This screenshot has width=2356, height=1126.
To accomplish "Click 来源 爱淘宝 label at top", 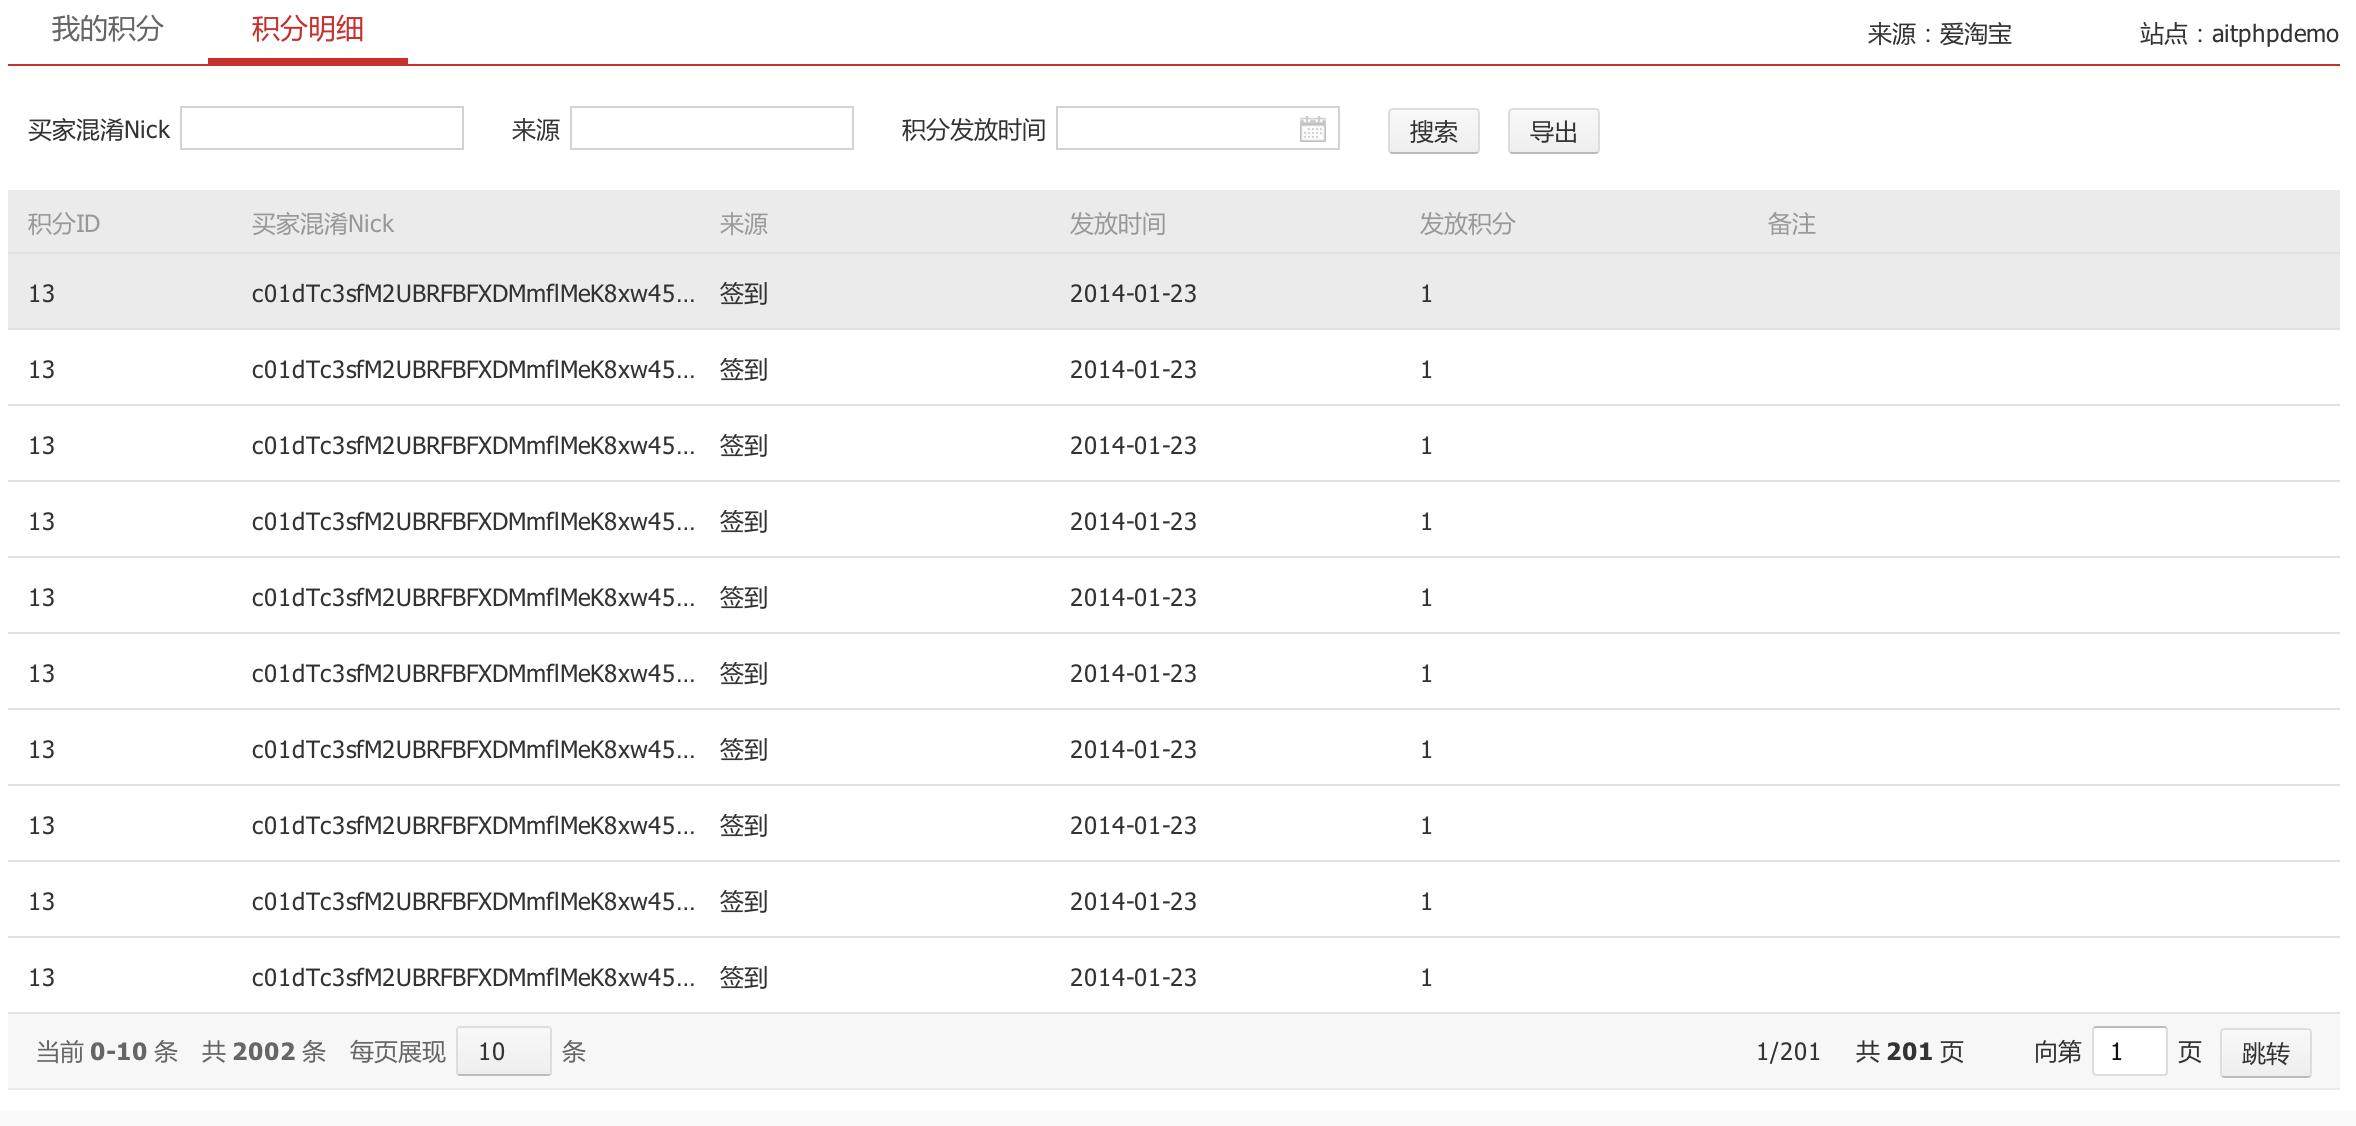I will pos(1938,34).
